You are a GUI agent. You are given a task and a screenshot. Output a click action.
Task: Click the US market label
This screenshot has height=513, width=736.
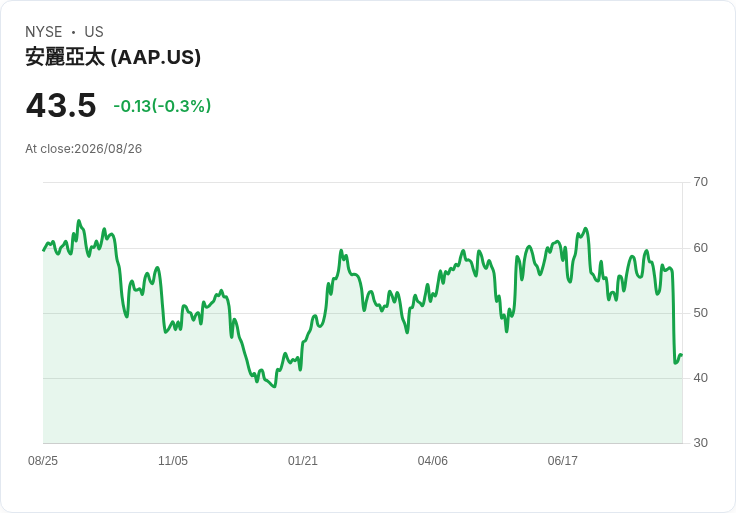(94, 32)
